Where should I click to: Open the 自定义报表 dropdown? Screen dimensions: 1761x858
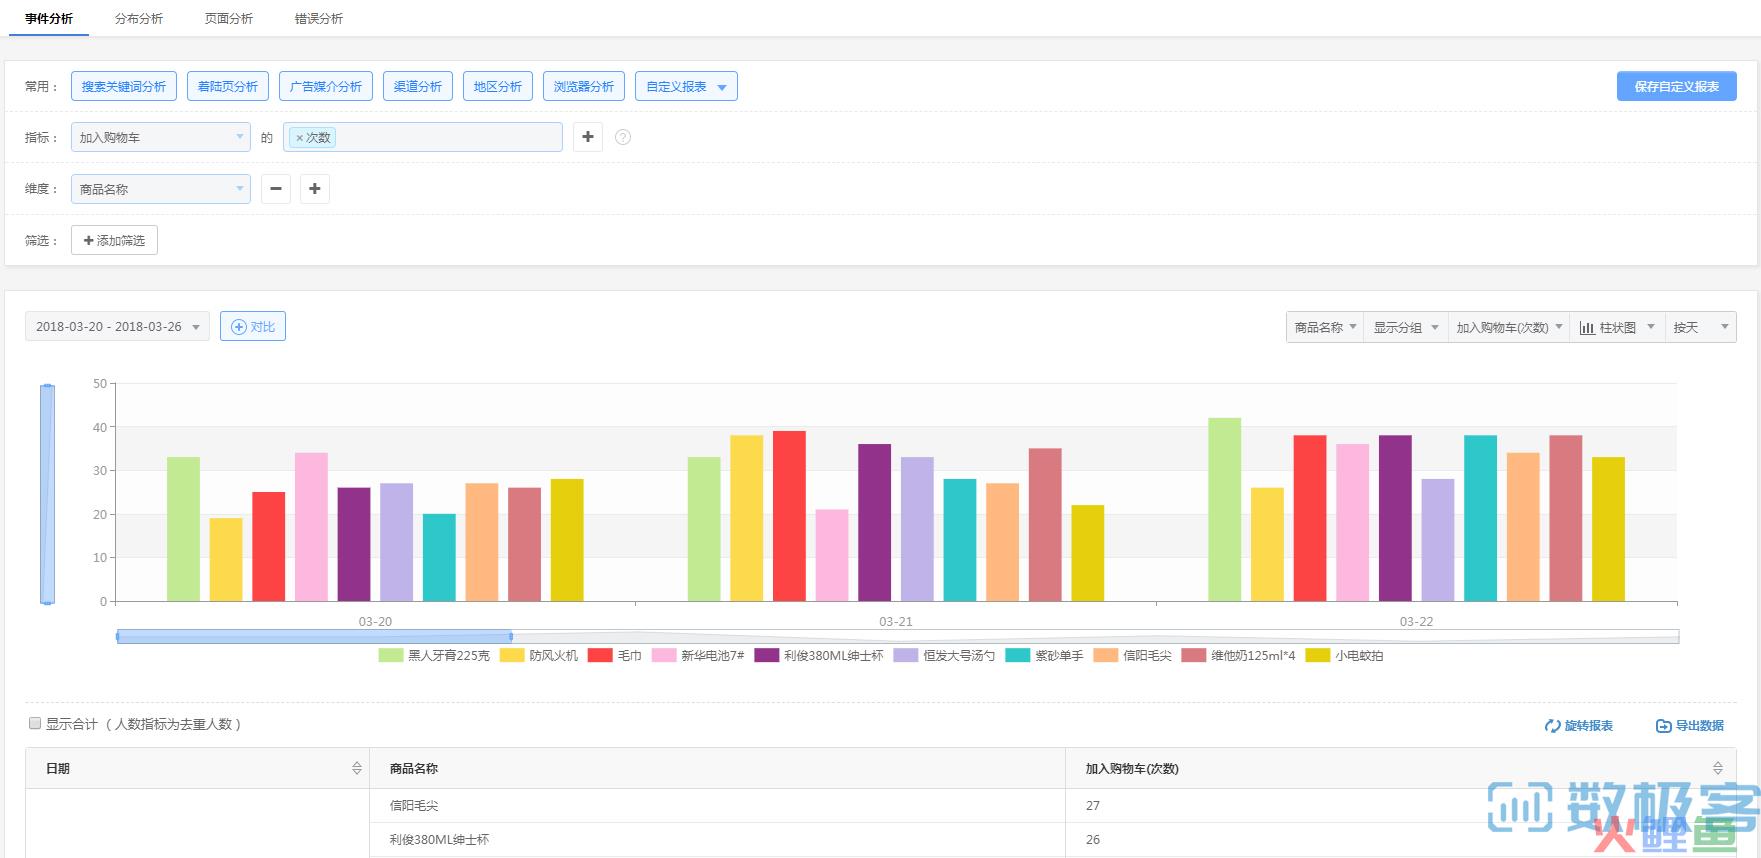click(x=686, y=86)
